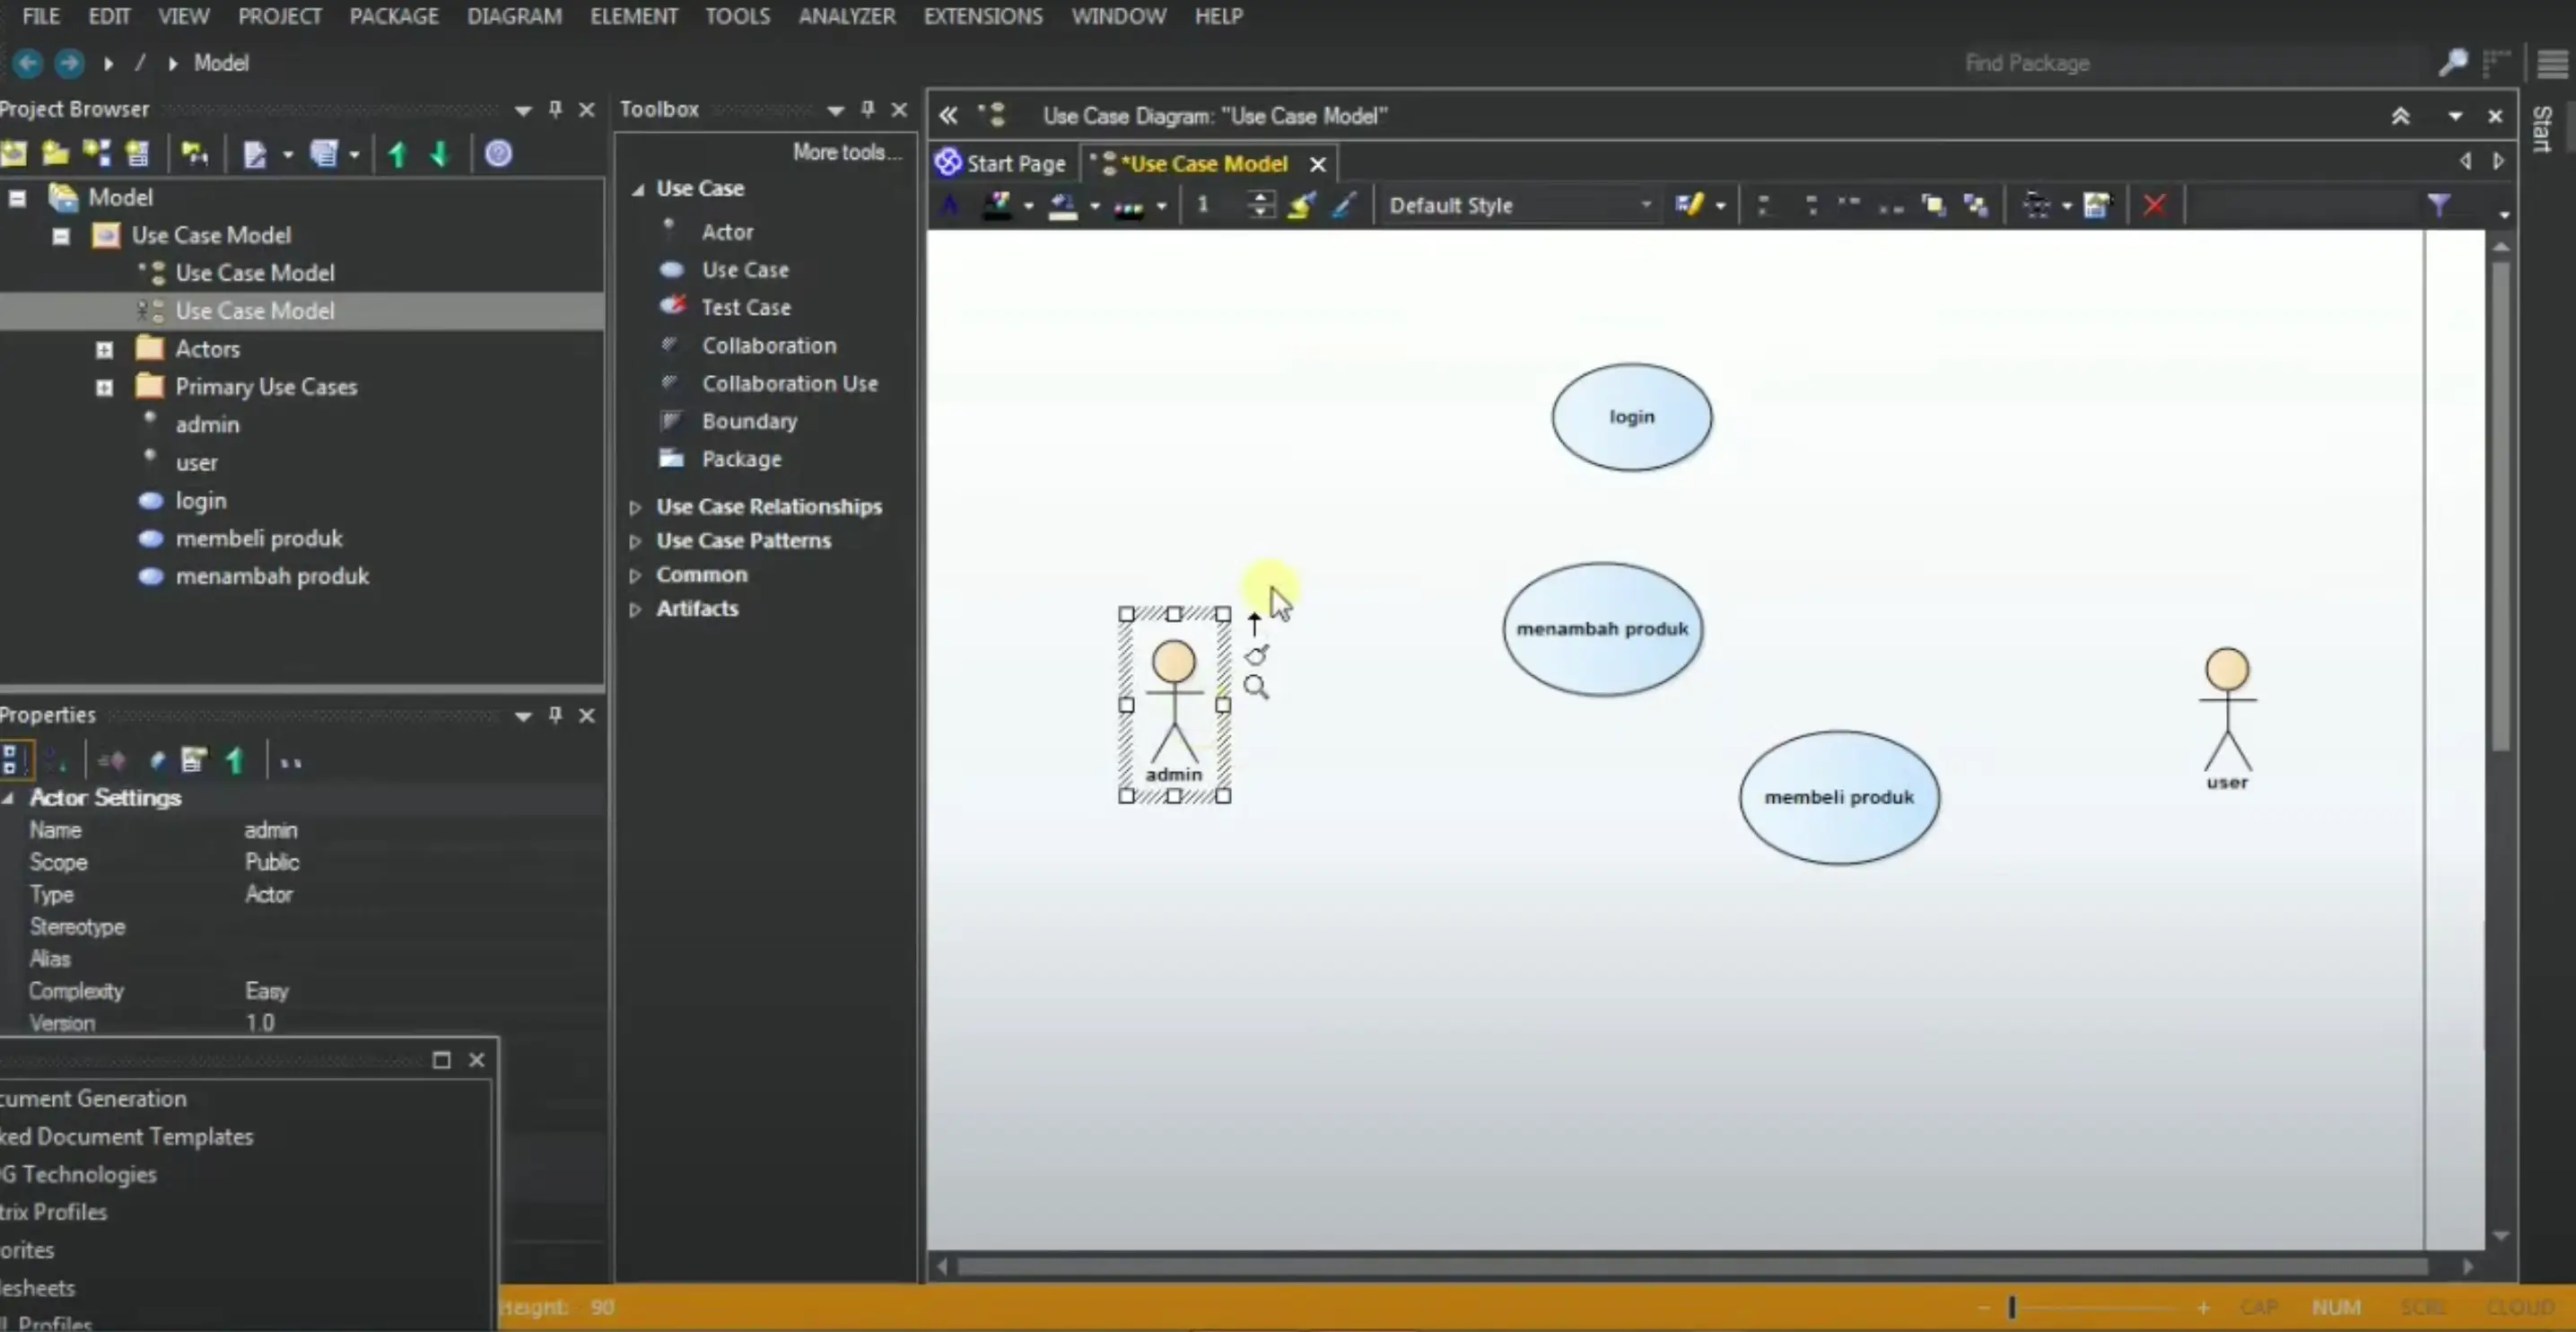The image size is (2576, 1332).
Task: Open the Default Style dropdown
Action: [x=1646, y=205]
